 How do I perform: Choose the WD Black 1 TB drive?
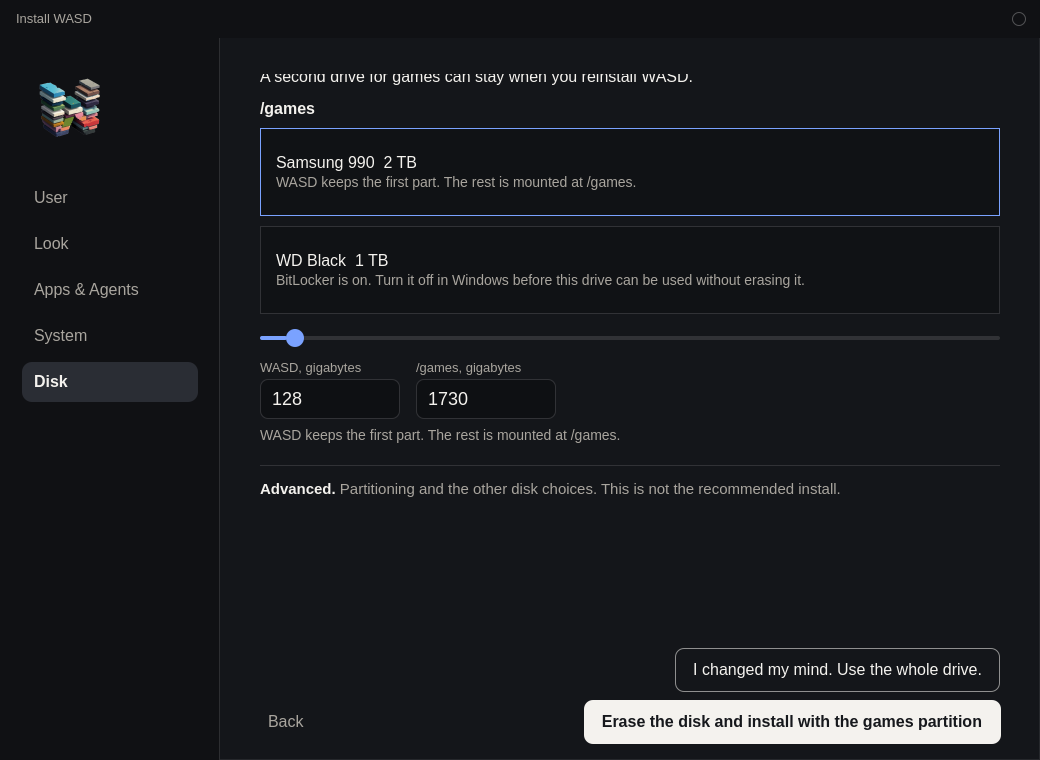pyautogui.click(x=629, y=270)
